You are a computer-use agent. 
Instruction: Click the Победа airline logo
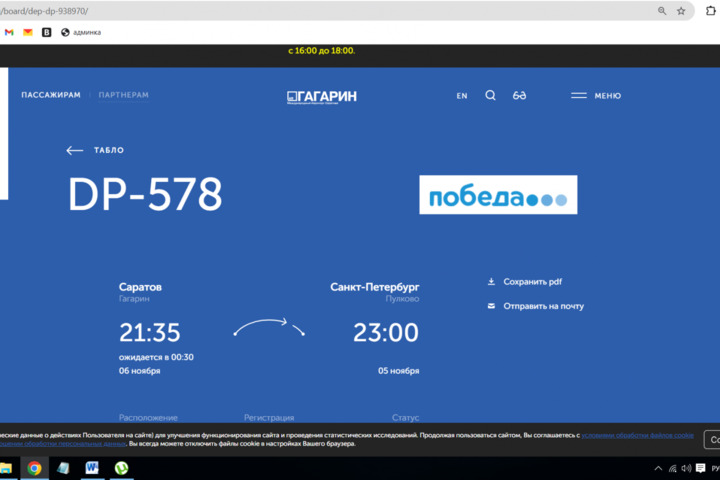(x=498, y=195)
